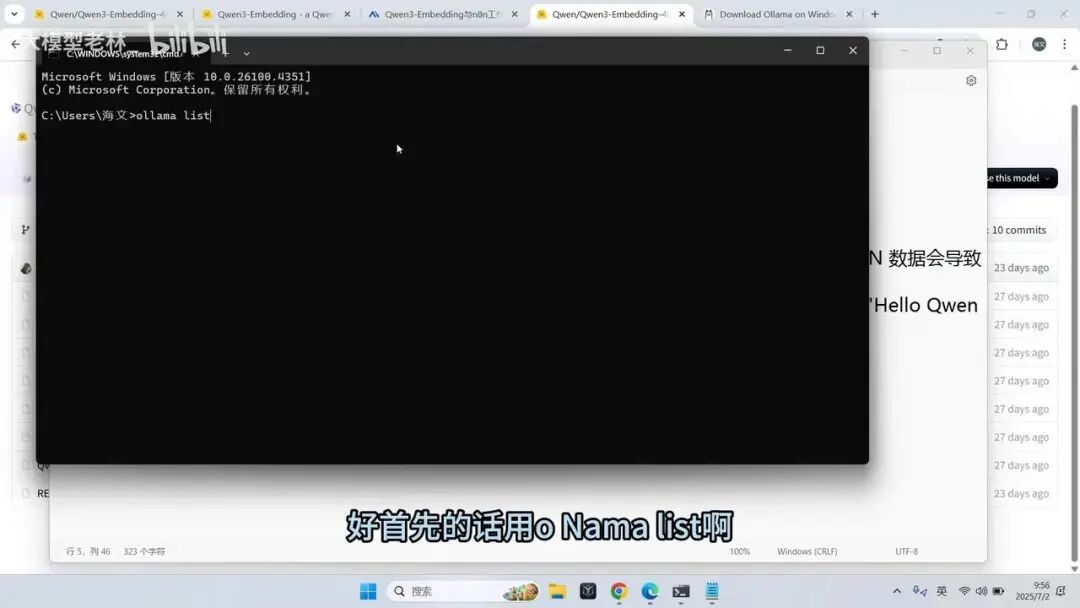This screenshot has width=1080, height=608.
Task: Switch to the Qwen3-Embedding n8n tab
Action: 443,14
